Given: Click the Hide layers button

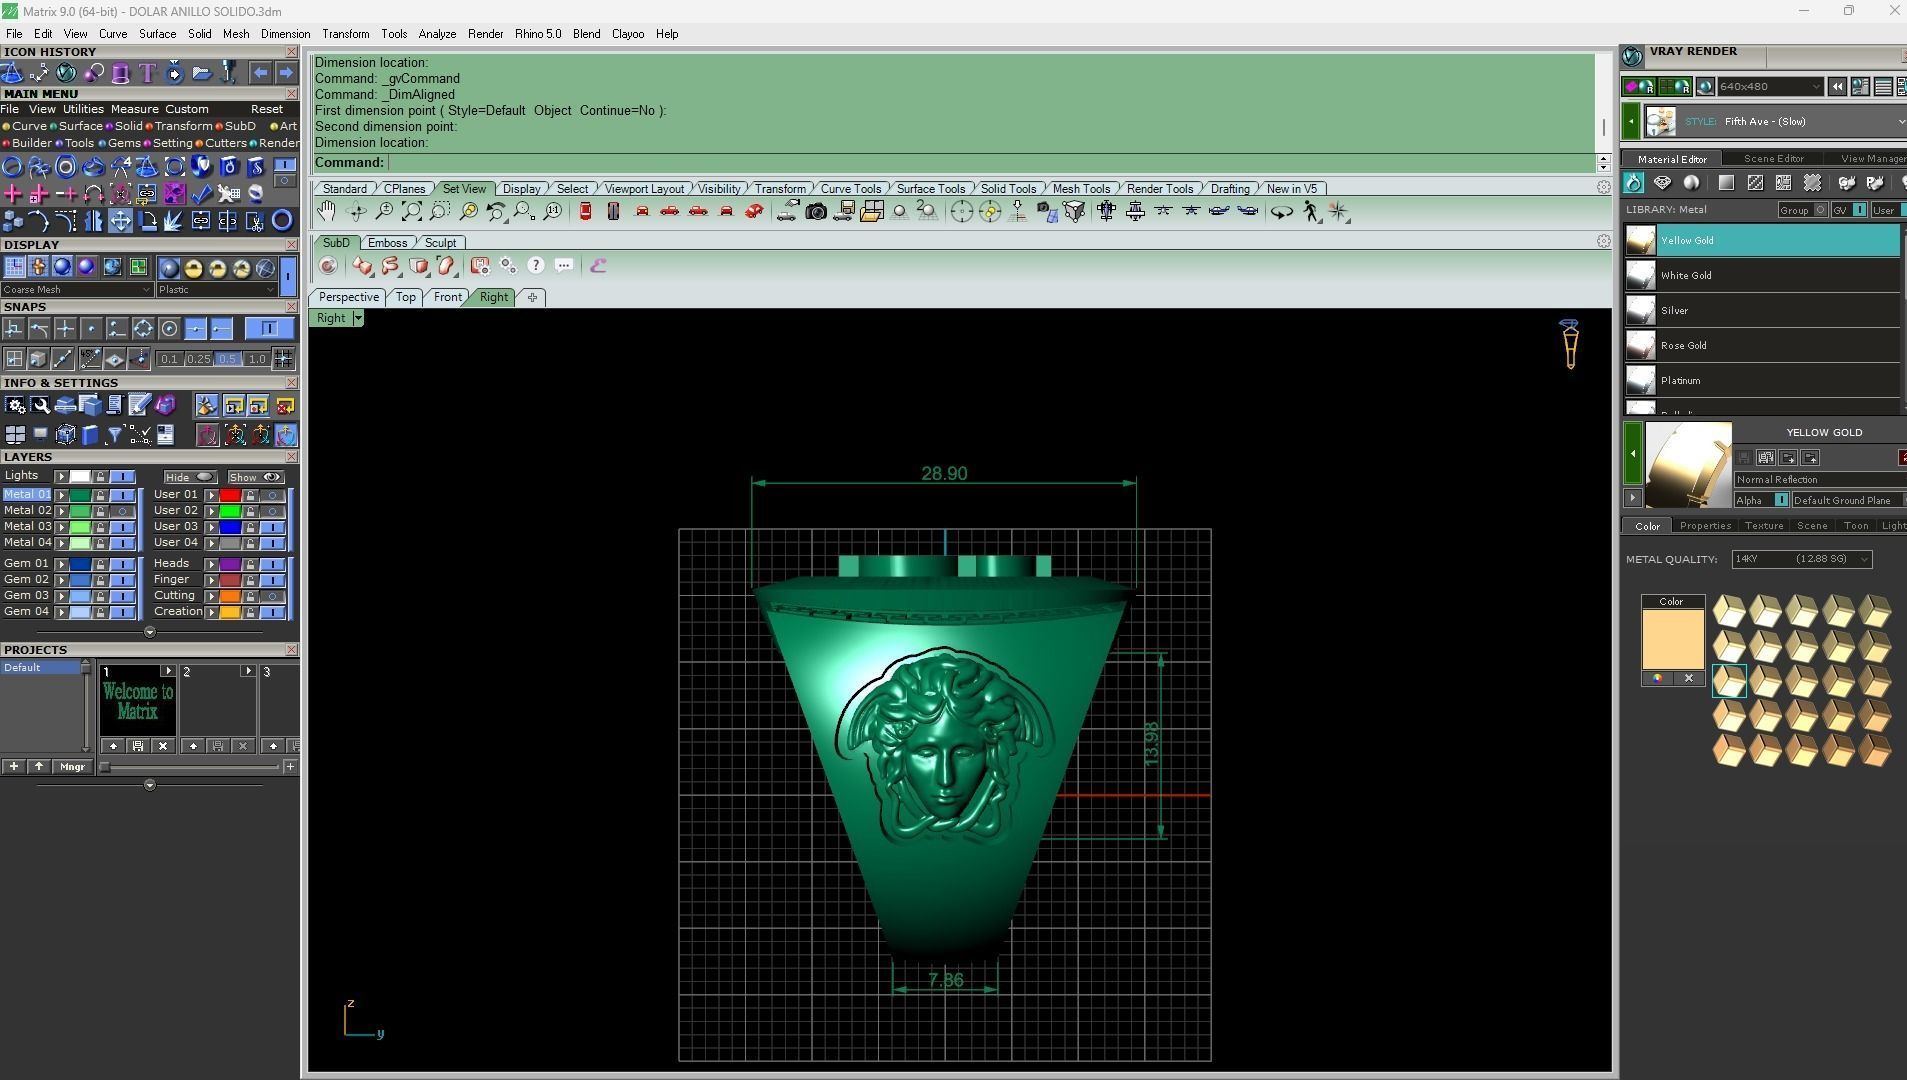Looking at the screenshot, I should click(x=190, y=478).
